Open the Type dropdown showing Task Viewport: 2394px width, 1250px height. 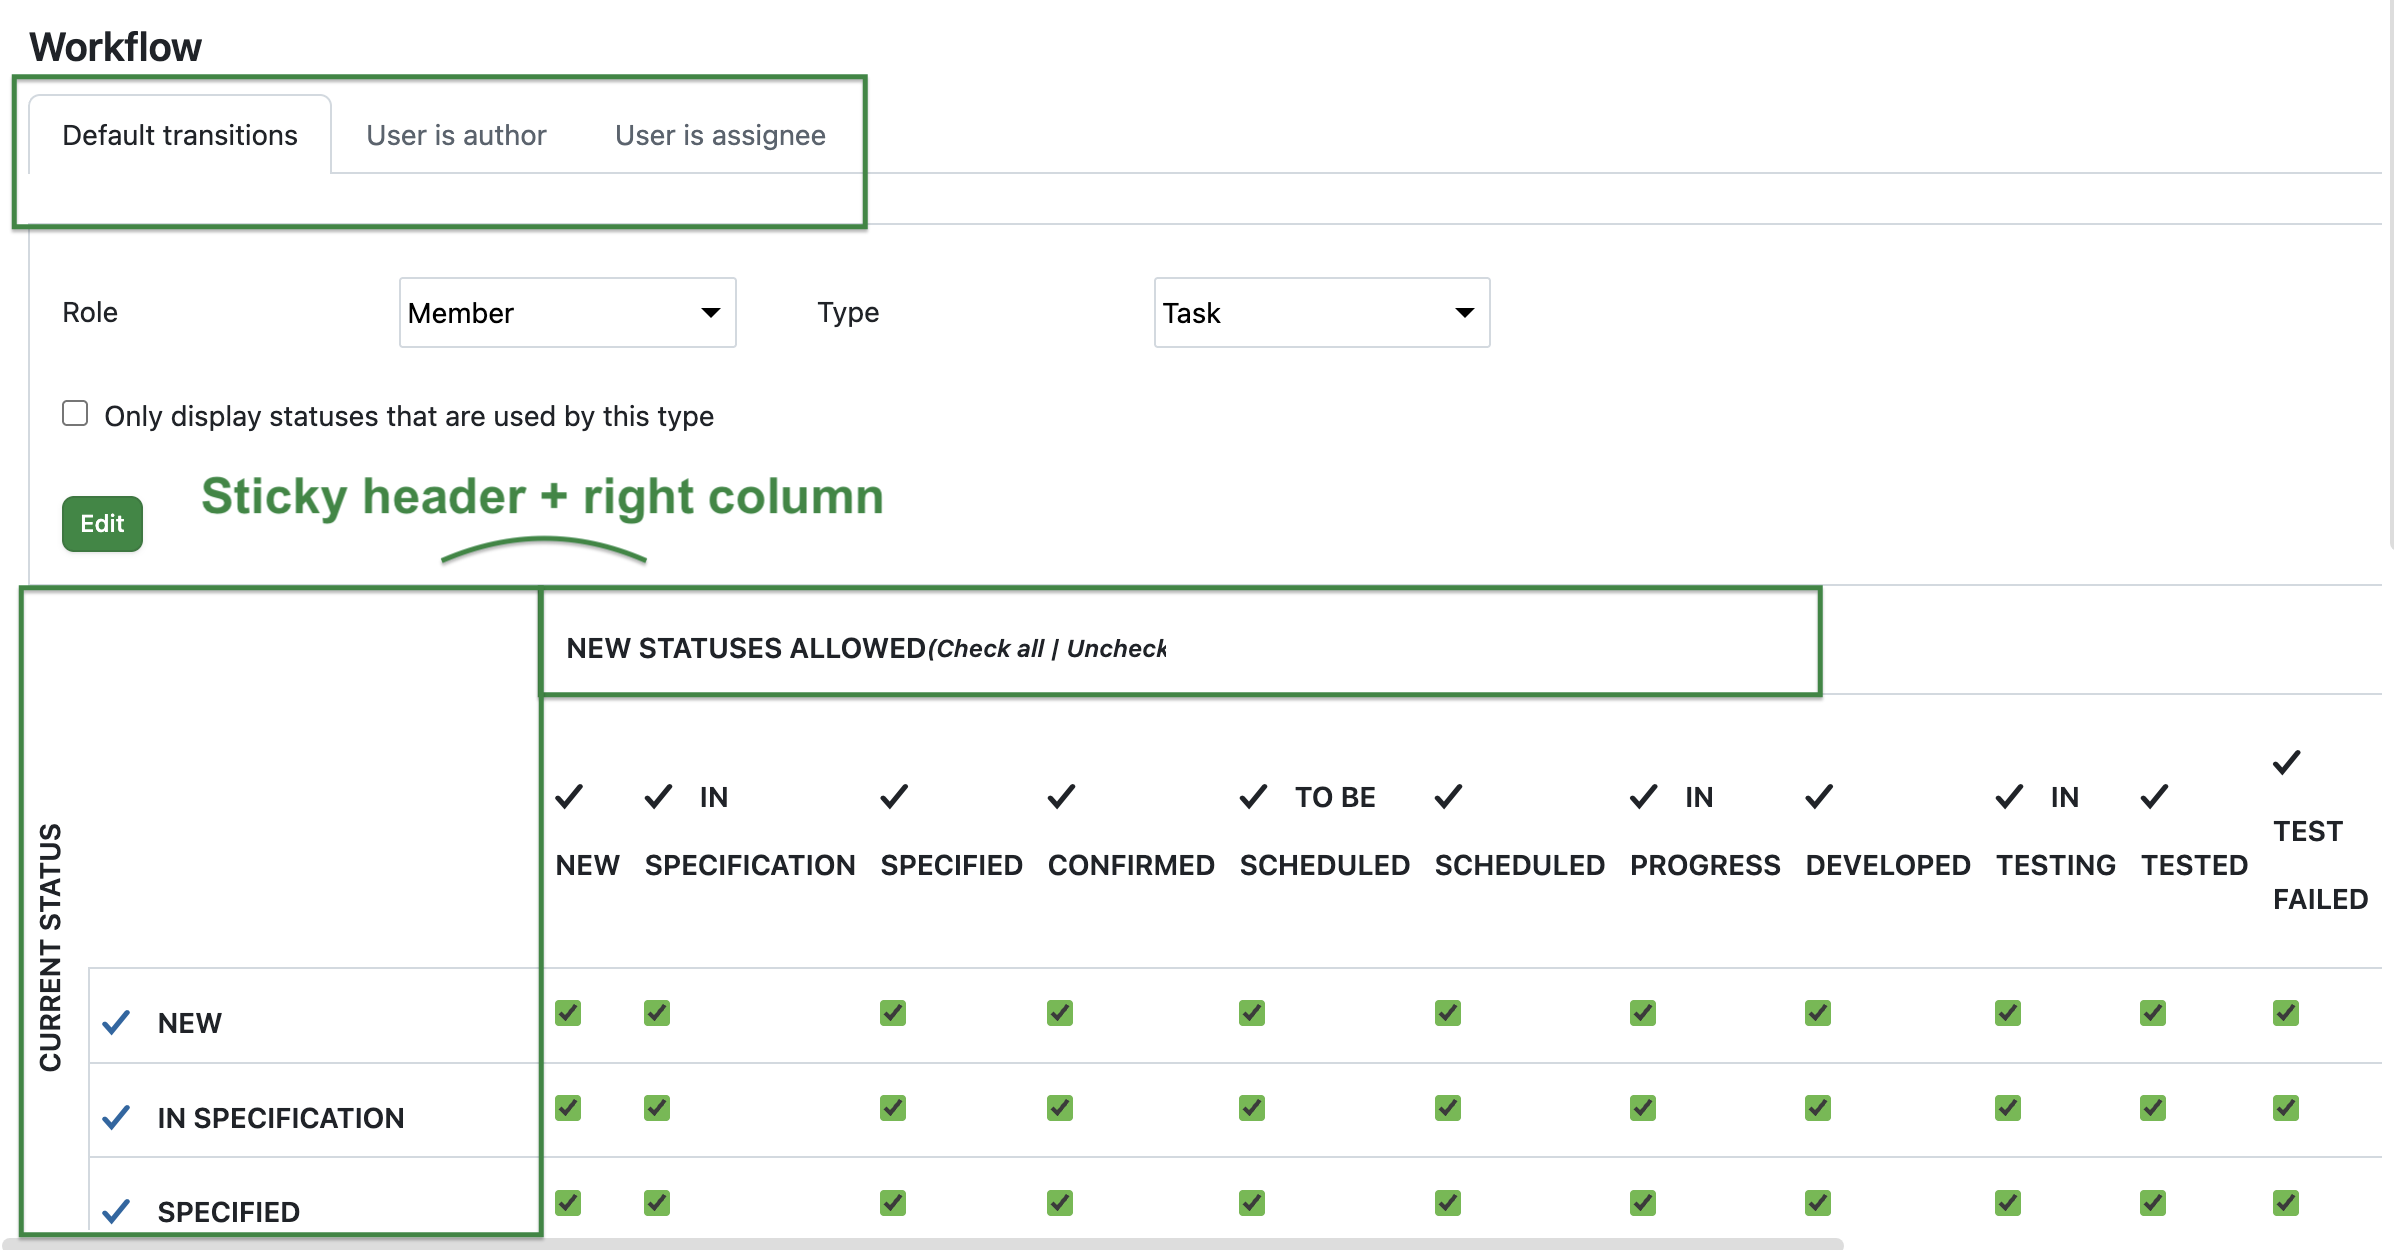click(1322, 312)
